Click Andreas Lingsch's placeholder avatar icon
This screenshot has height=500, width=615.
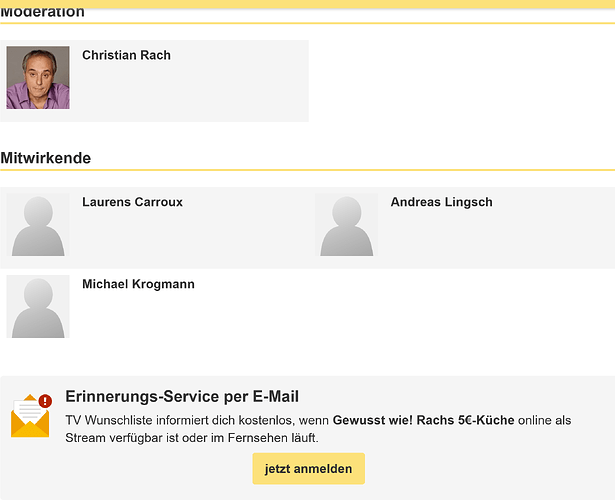point(346,225)
